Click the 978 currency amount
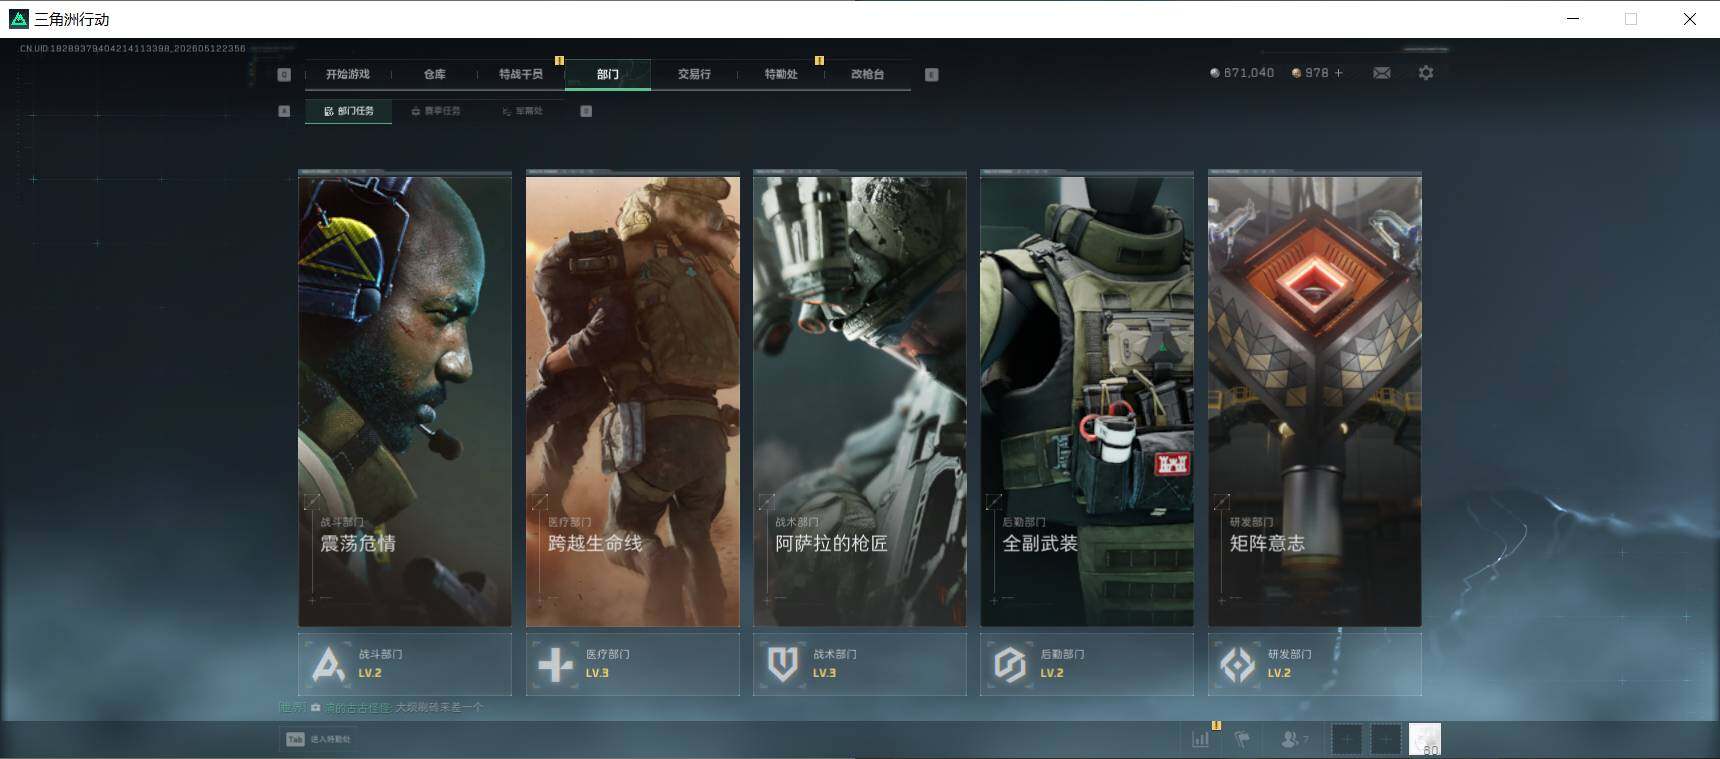This screenshot has width=1720, height=759. click(x=1317, y=73)
